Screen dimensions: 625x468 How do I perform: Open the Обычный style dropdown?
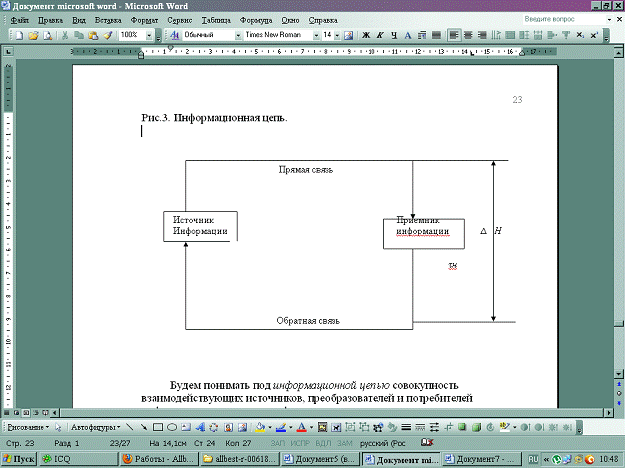coord(235,35)
